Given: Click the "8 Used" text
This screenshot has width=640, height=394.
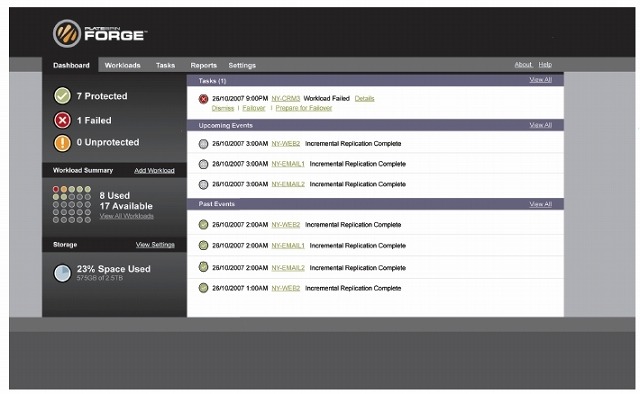Looking at the screenshot, I should (115, 196).
